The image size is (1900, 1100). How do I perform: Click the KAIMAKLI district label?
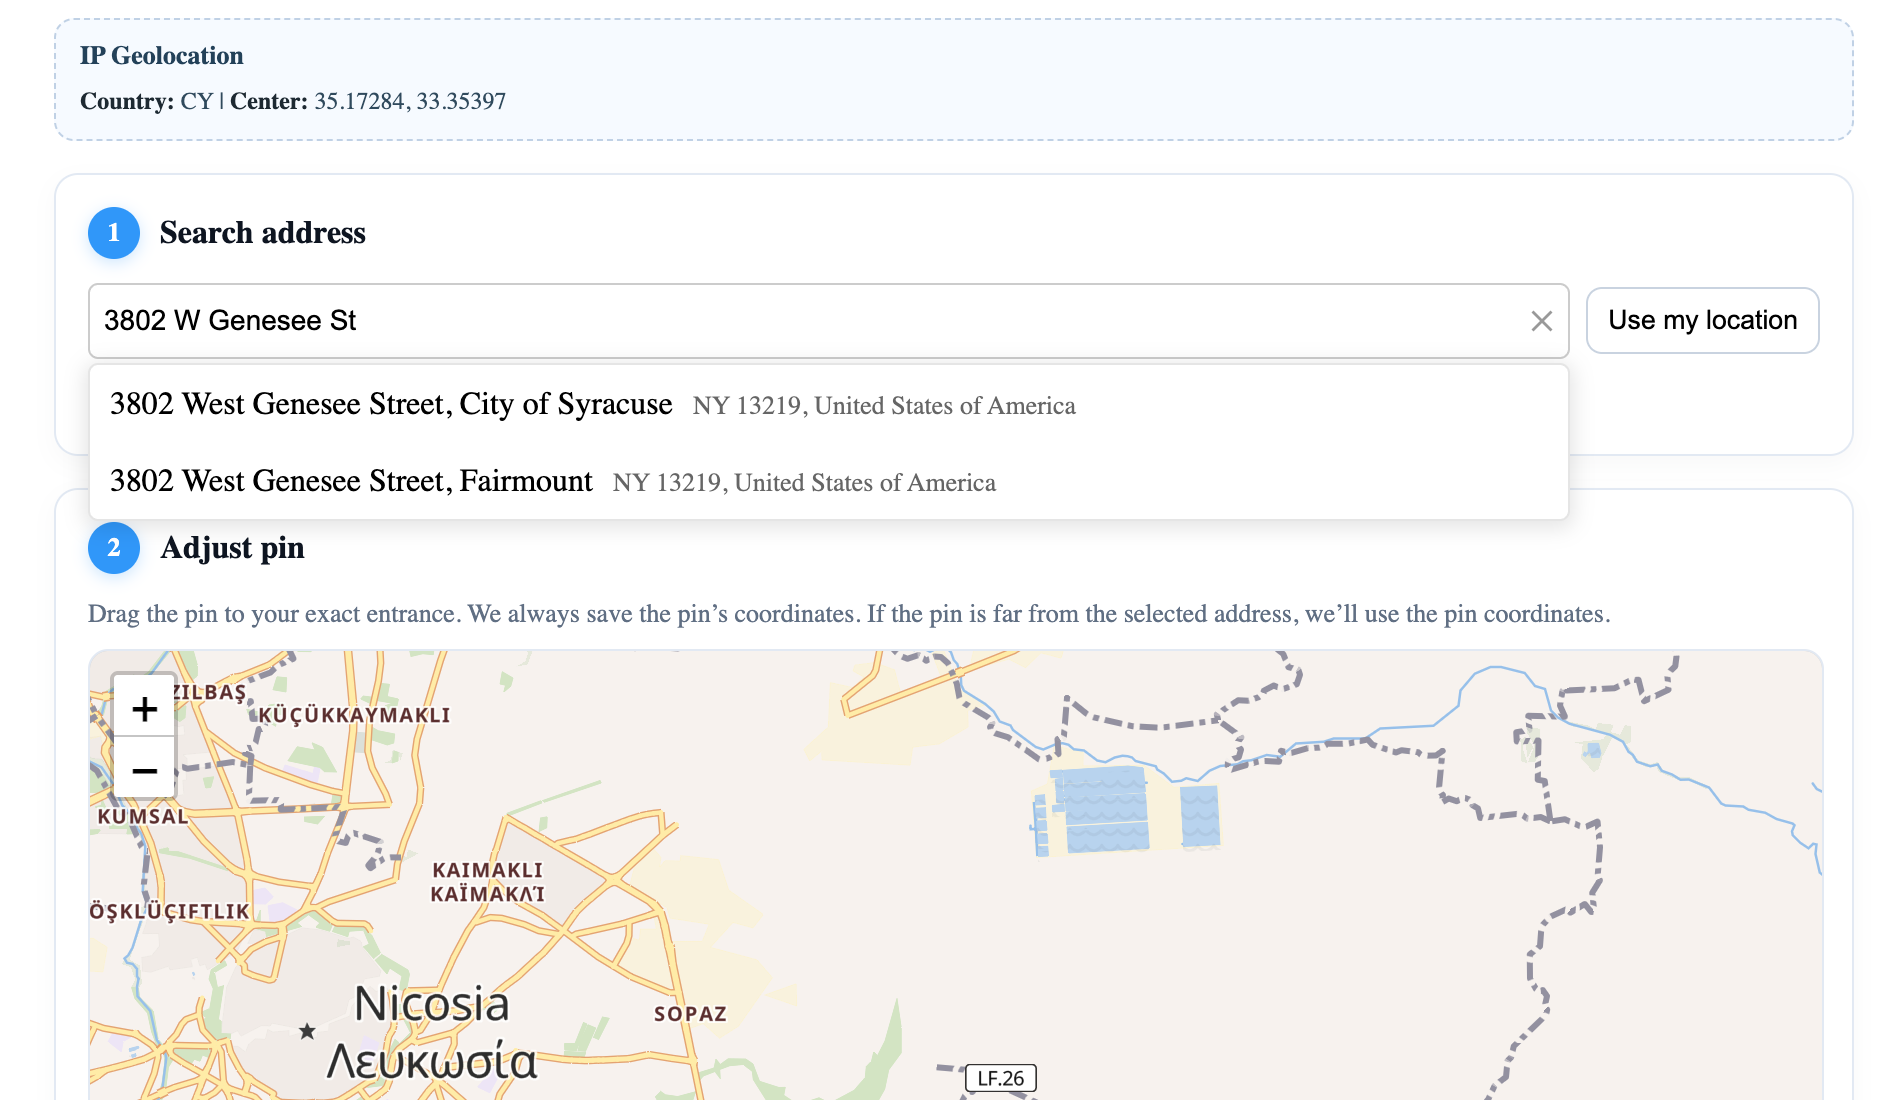pyautogui.click(x=487, y=871)
